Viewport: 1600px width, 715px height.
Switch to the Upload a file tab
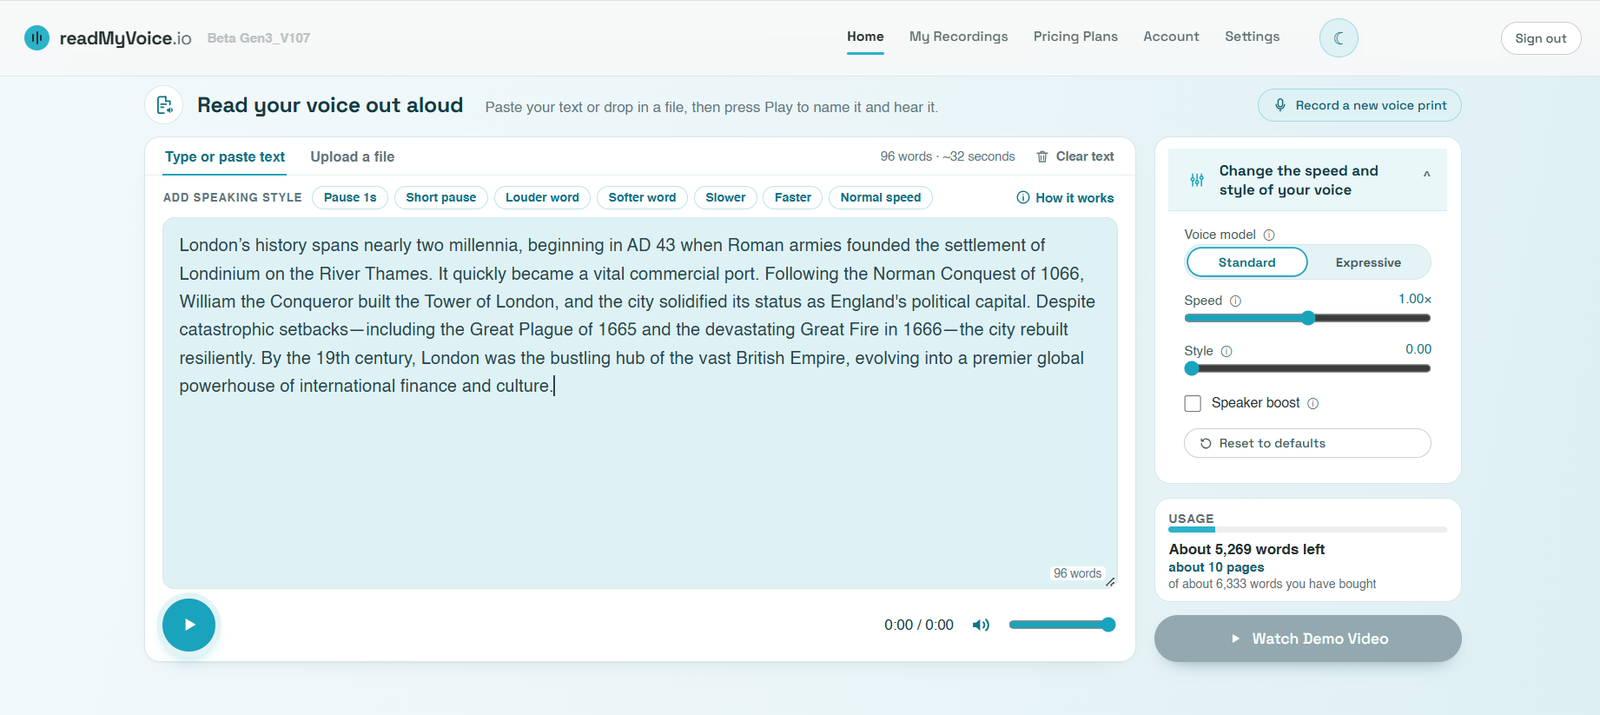tap(352, 157)
